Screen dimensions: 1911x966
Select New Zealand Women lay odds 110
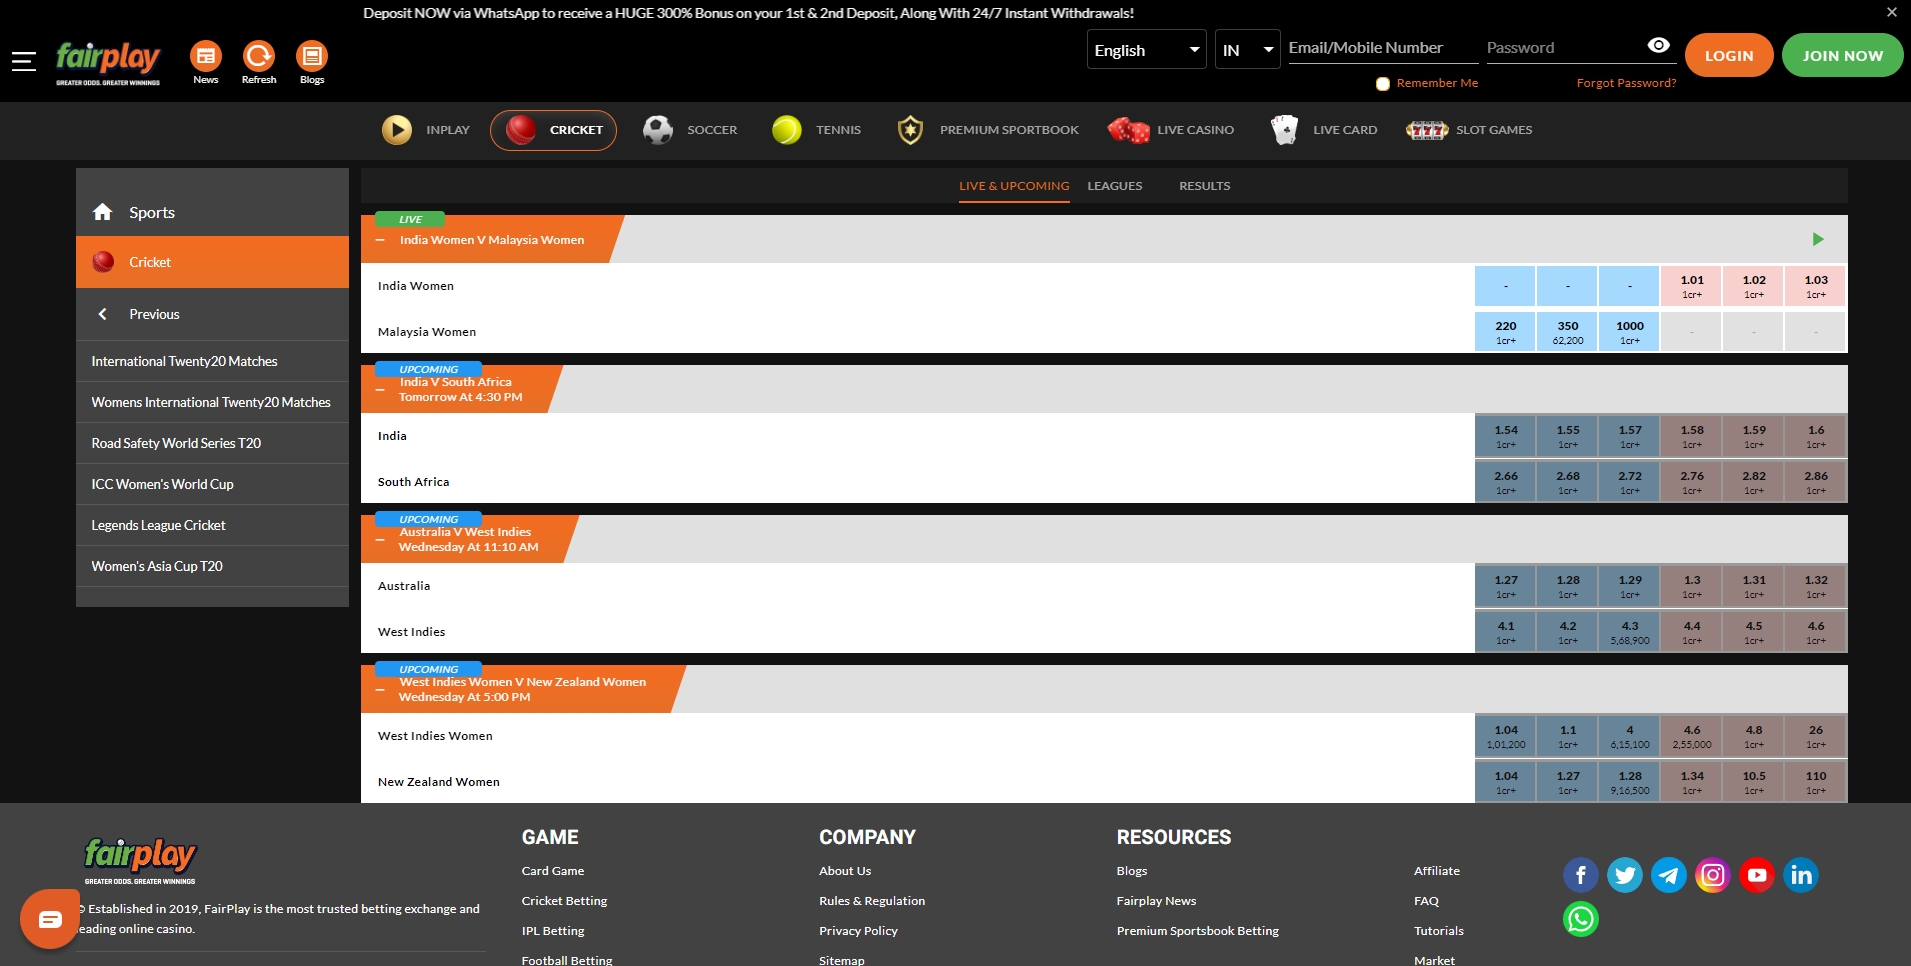pos(1816,782)
